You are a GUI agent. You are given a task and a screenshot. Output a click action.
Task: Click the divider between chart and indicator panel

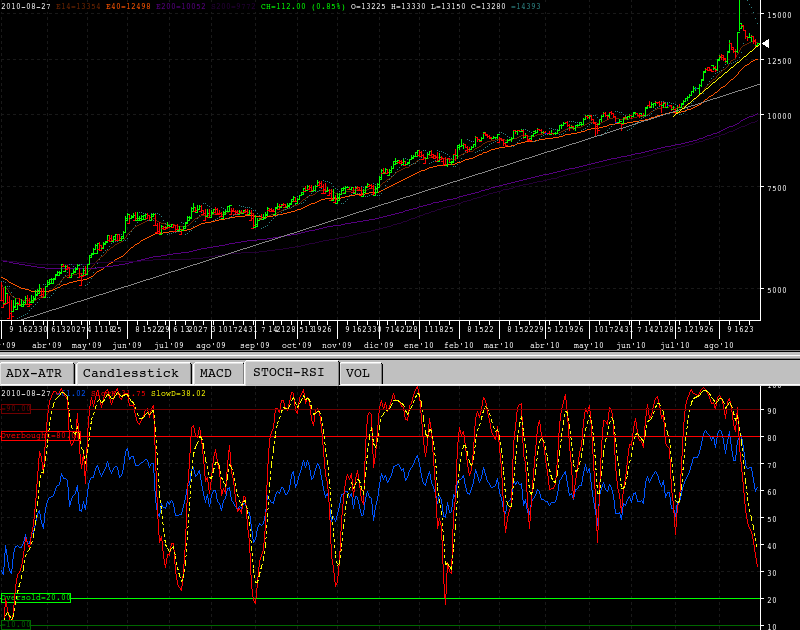tap(400, 354)
